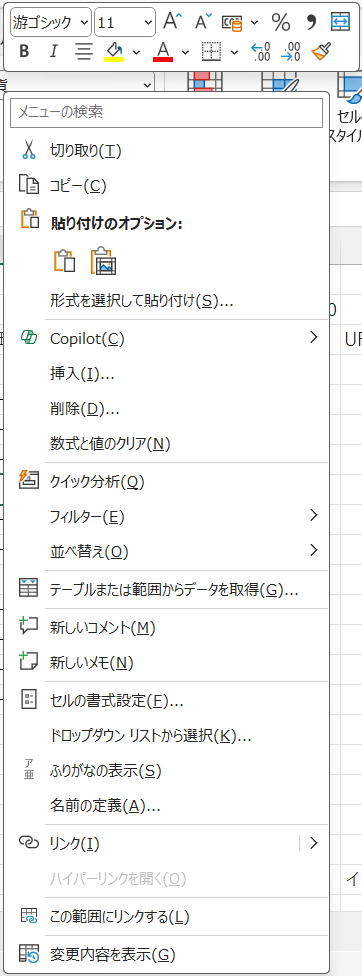Expand 並べ替え submenu arrow

tap(313, 550)
